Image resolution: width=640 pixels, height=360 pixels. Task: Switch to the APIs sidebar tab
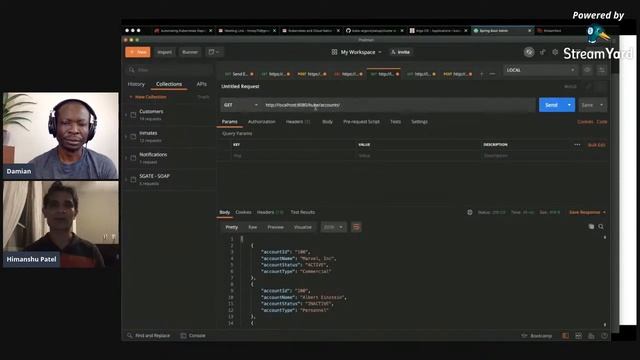(202, 84)
